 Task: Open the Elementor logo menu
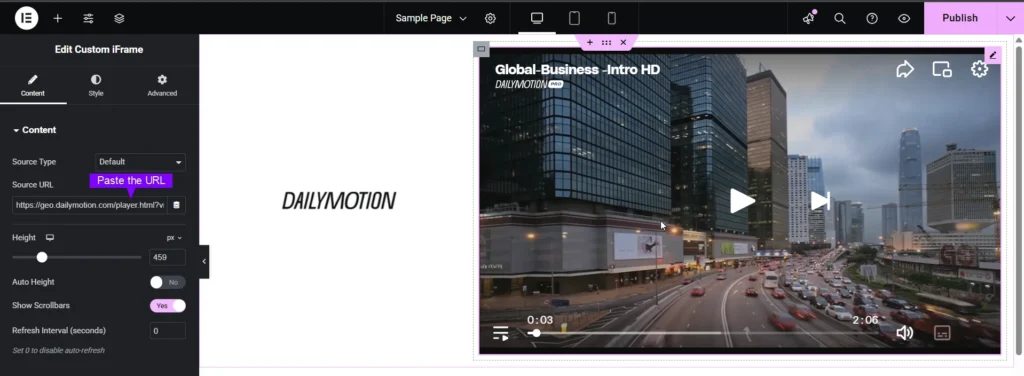pyautogui.click(x=27, y=18)
